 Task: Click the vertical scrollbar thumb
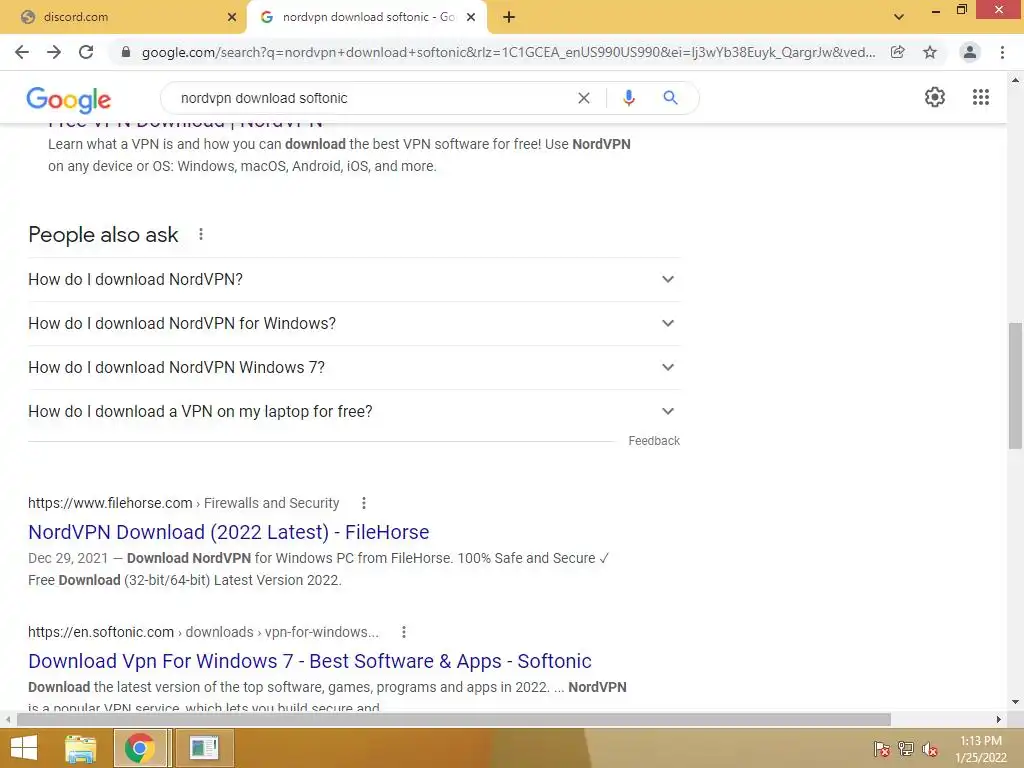point(1015,385)
